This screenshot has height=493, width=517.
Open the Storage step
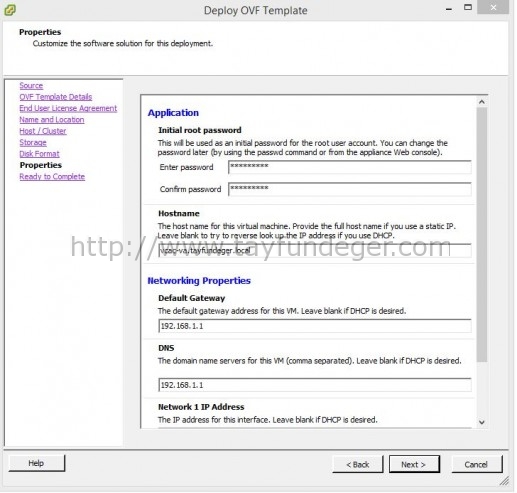point(33,142)
